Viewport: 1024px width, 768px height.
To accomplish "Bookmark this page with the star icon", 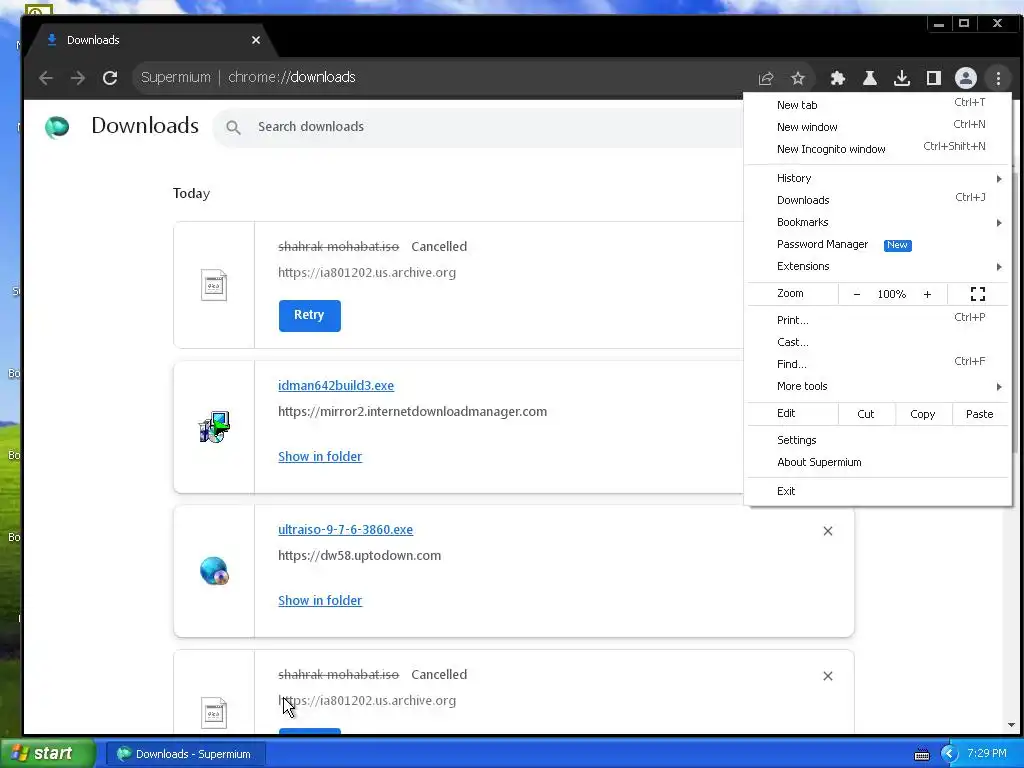I will coord(797,78).
